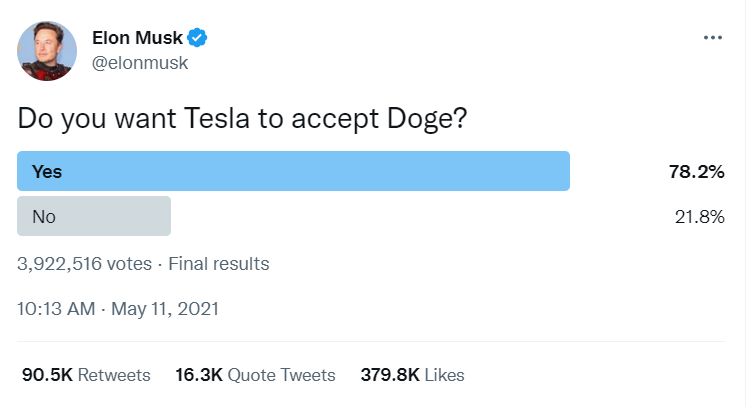The height and width of the screenshot is (407, 749).
Task: Select the No poll result bar
Action: [x=94, y=216]
